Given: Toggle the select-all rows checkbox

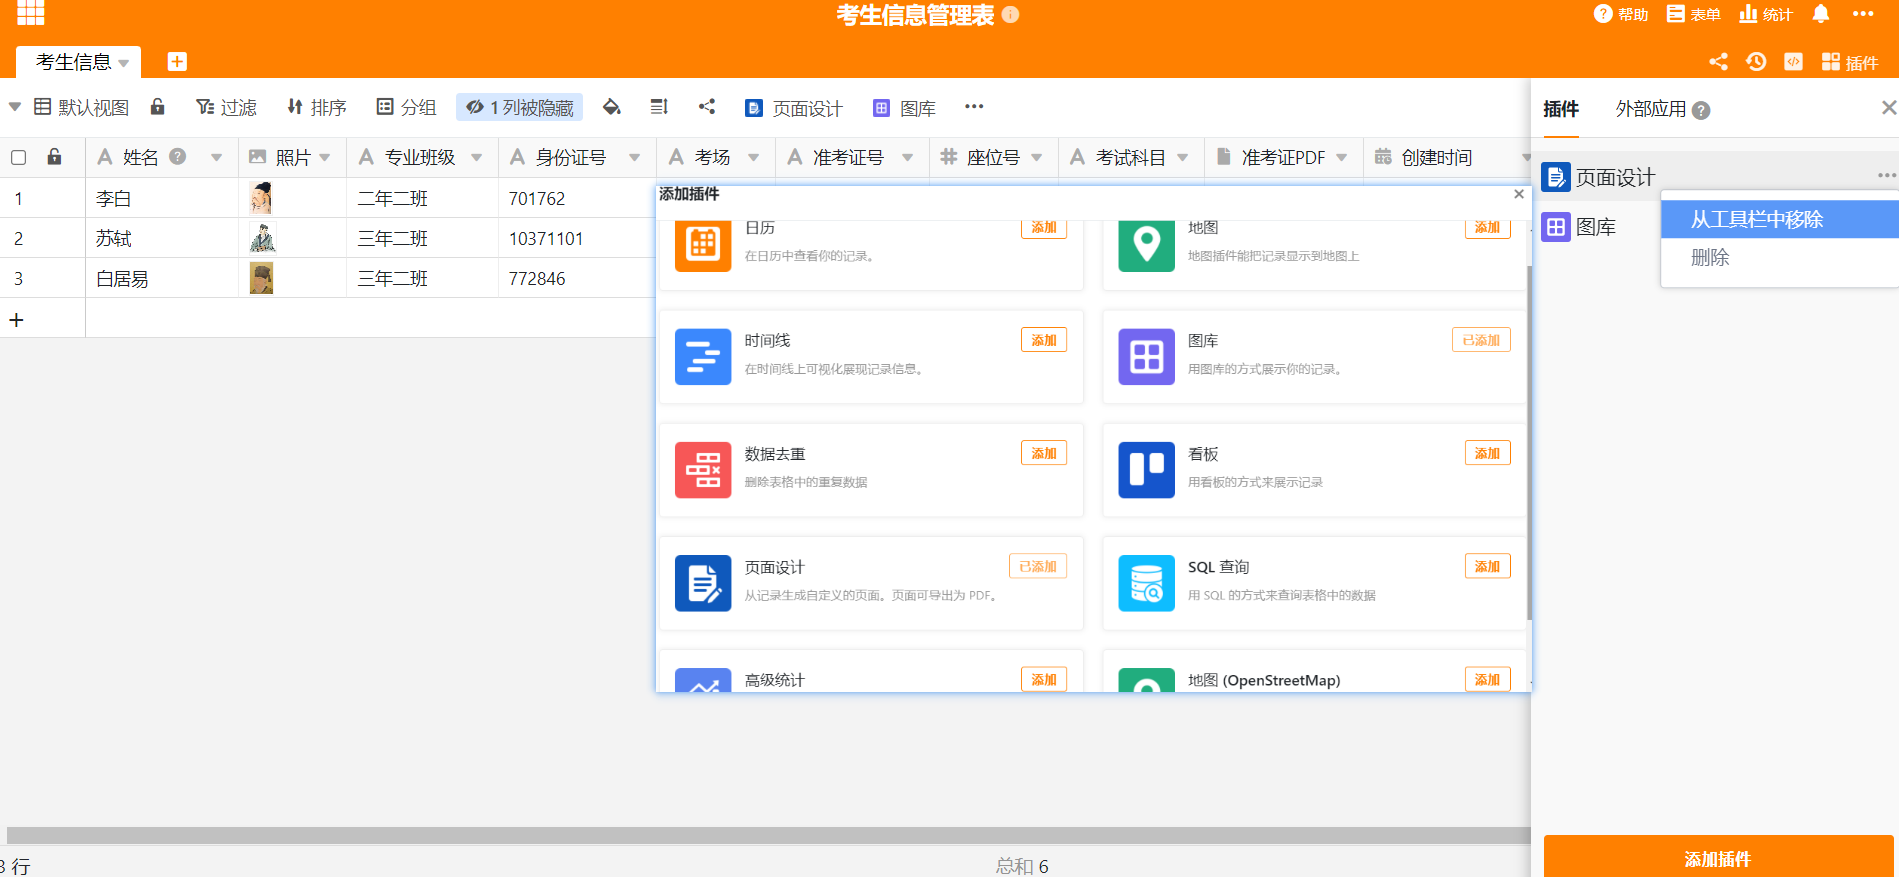Looking at the screenshot, I should click(18, 157).
